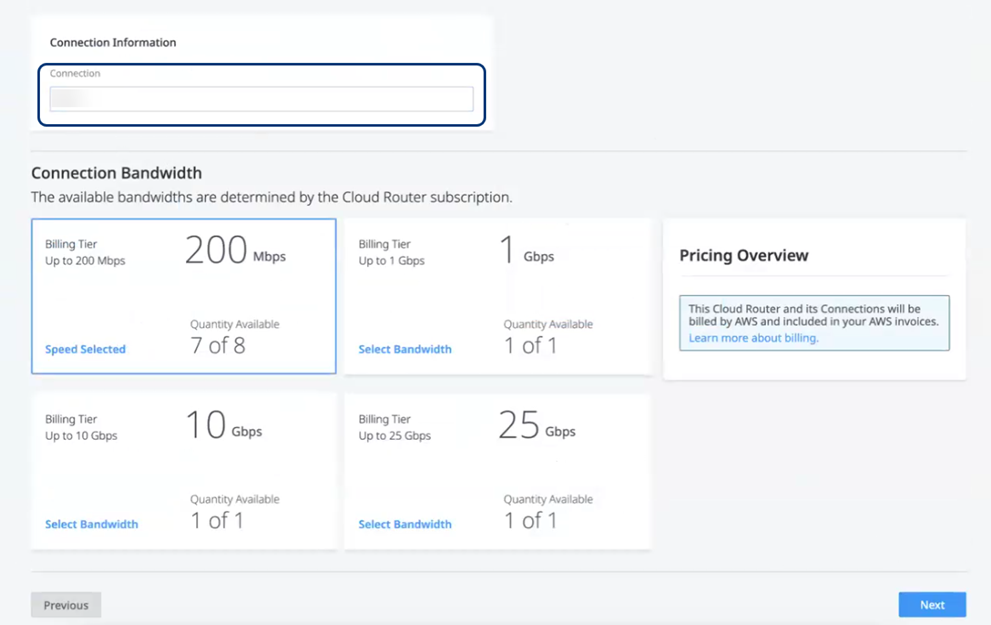The height and width of the screenshot is (625, 991).
Task: Click the 1 Gbps billing tier card
Action: coord(498,296)
